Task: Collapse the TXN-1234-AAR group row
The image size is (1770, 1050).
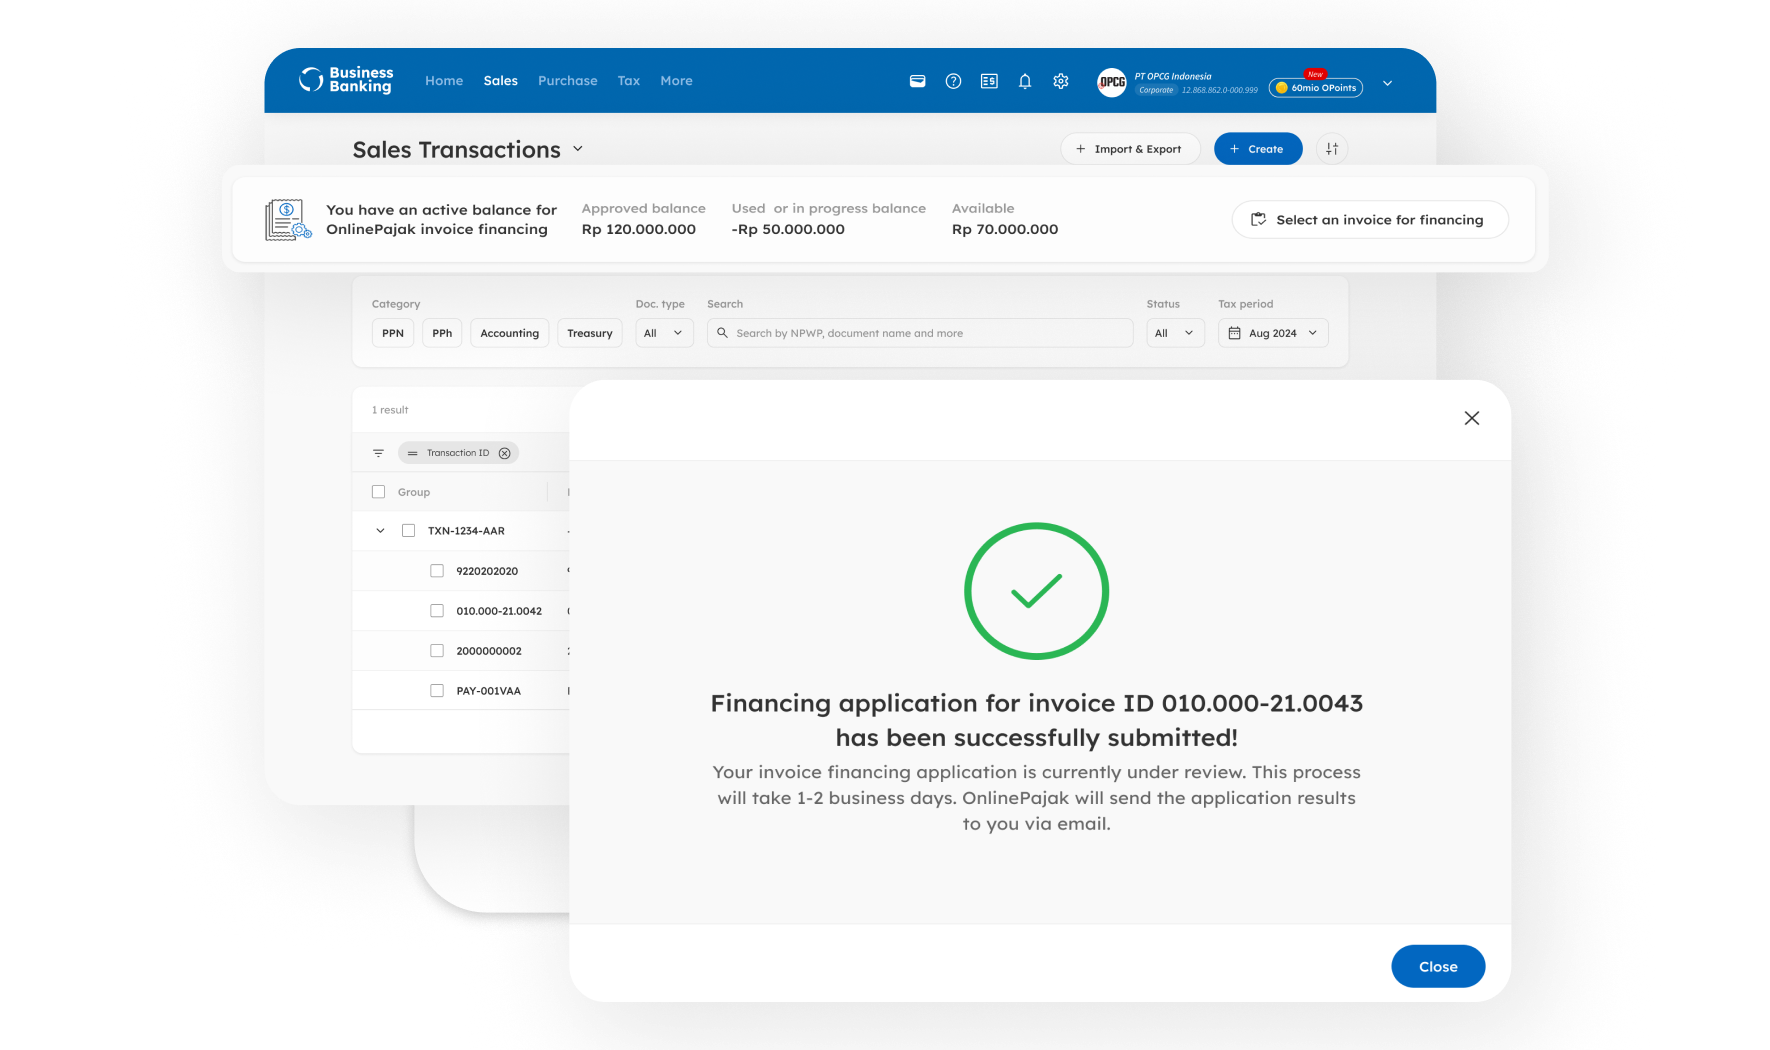Action: 379,530
